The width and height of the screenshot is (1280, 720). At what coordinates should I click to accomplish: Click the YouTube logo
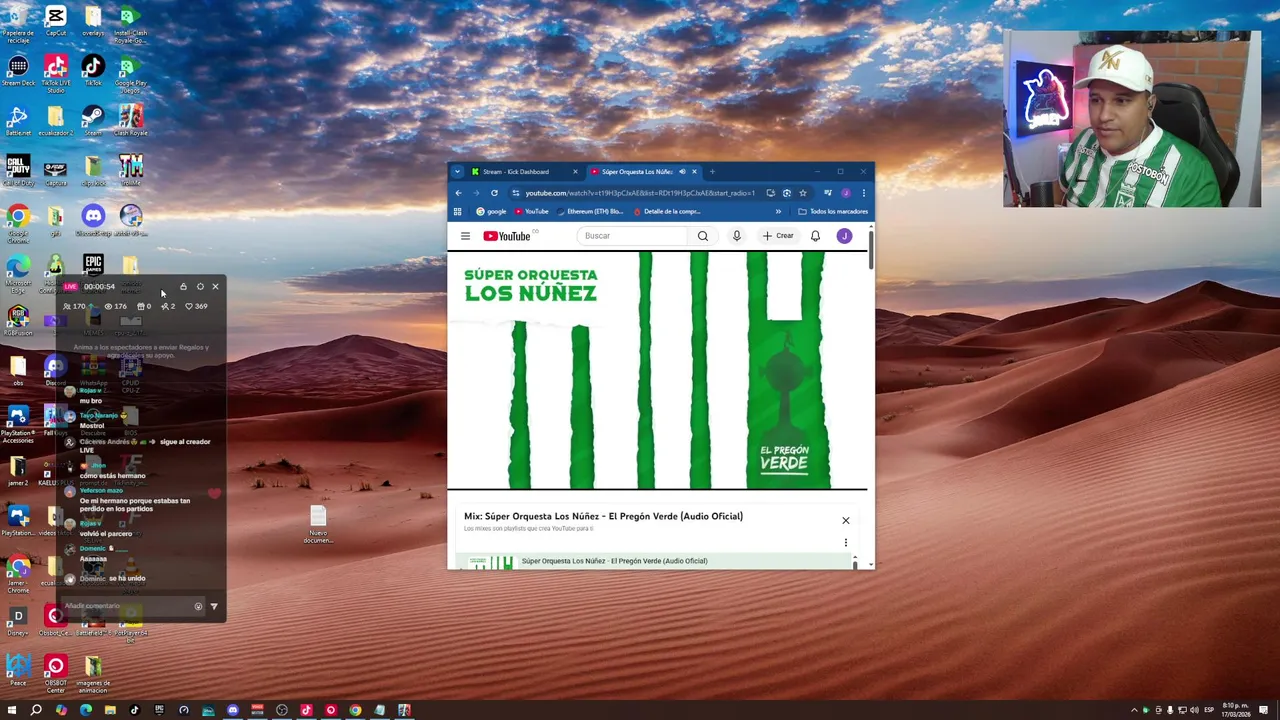508,236
